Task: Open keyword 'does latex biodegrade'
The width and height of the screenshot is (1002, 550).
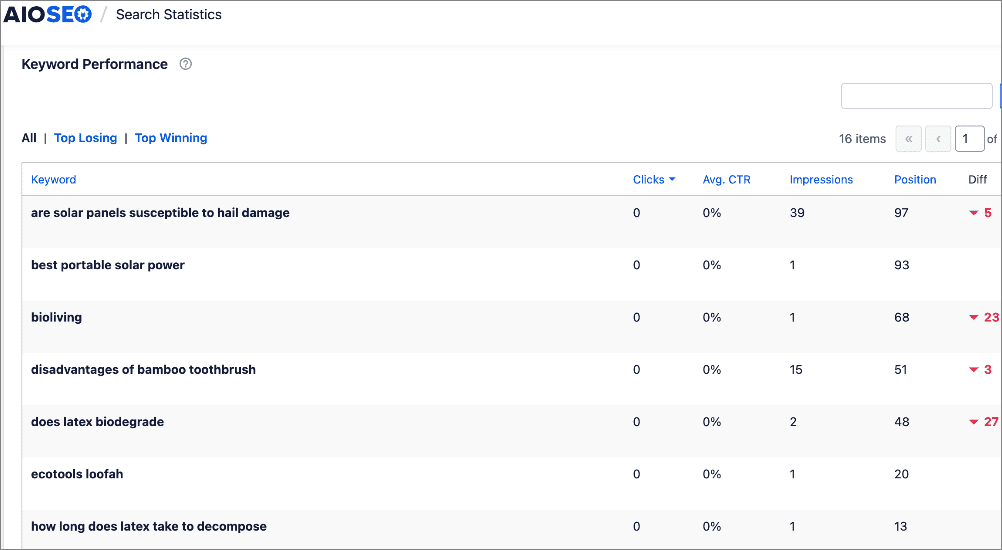Action: [97, 422]
